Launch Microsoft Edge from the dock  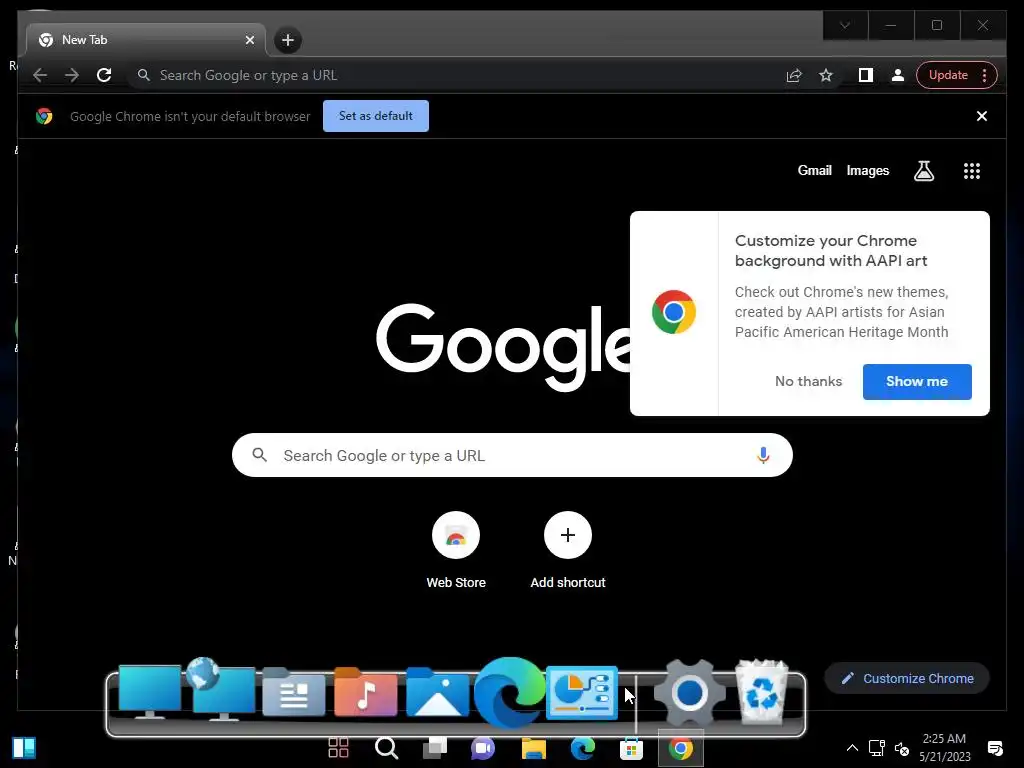[509, 692]
